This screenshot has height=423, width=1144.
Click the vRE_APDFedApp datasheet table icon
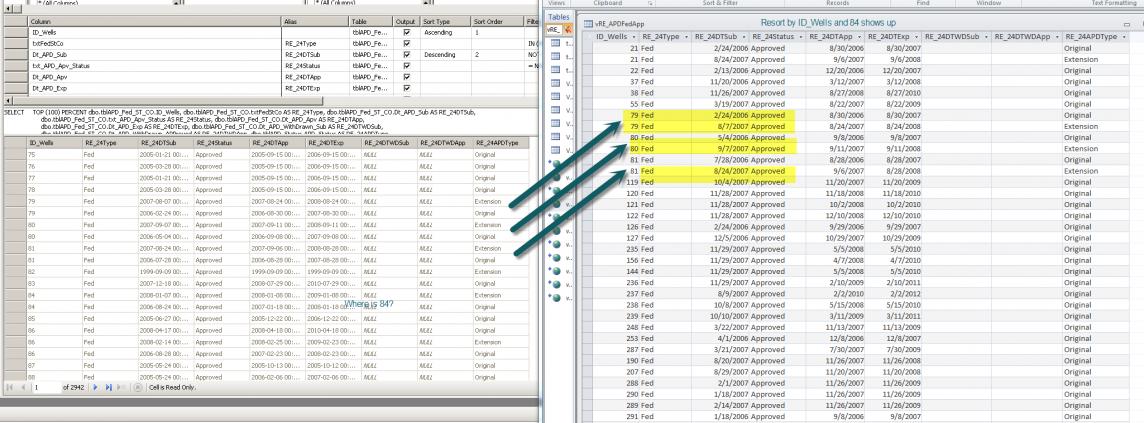point(588,23)
